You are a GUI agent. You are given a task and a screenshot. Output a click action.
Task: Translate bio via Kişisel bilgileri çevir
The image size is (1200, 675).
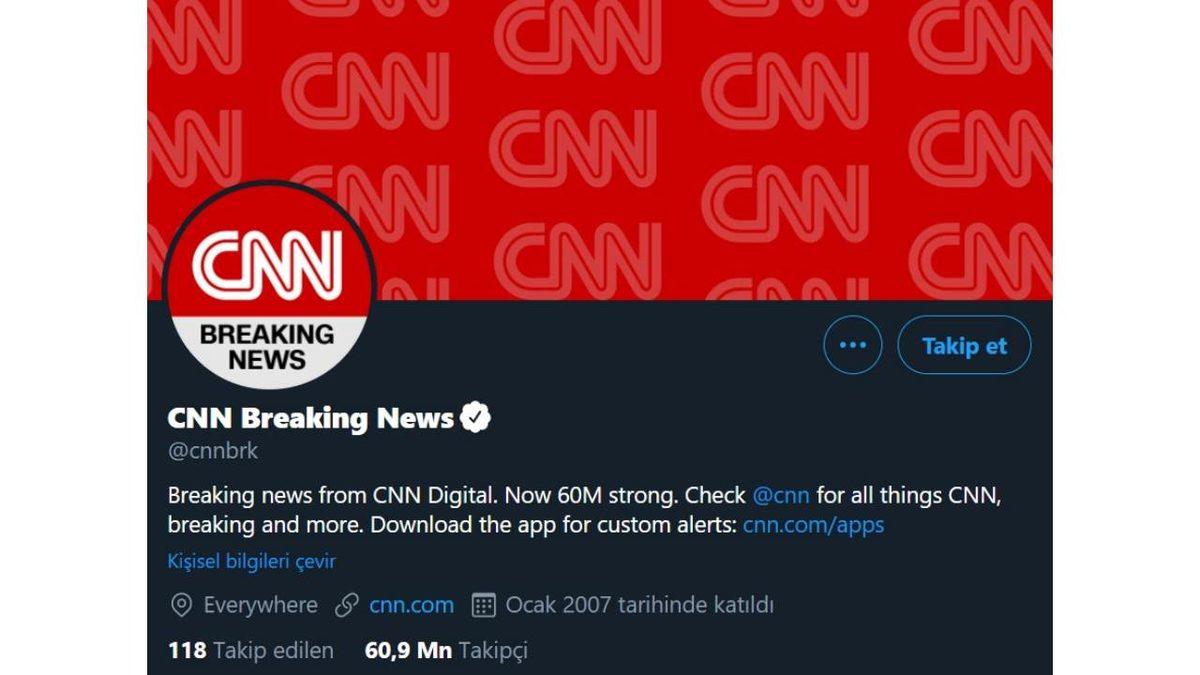(253, 561)
